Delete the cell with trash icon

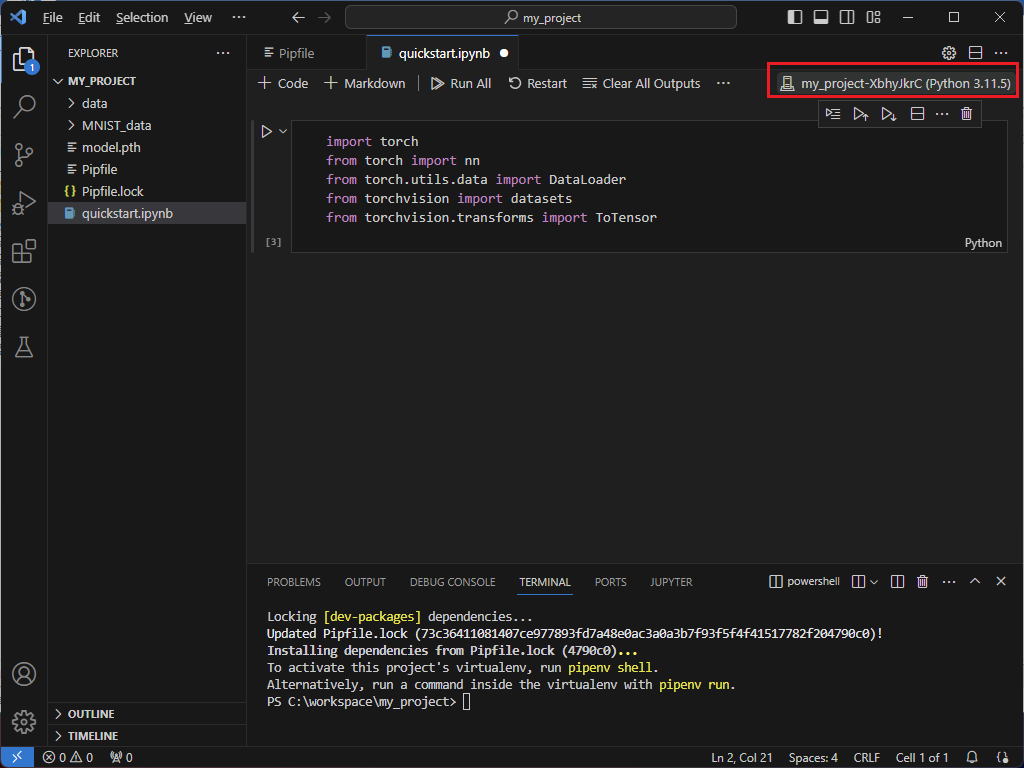[967, 114]
